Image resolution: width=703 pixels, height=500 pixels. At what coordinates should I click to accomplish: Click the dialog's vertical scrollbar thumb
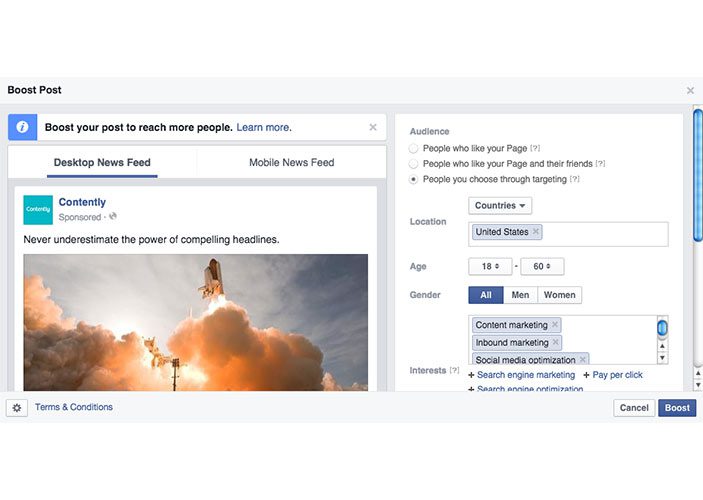pos(698,175)
